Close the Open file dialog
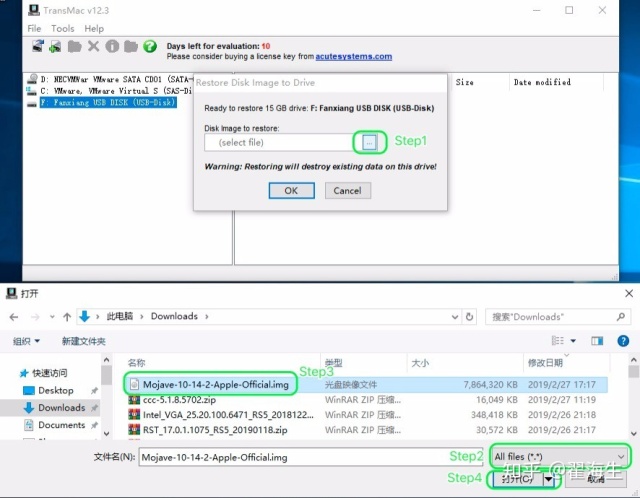 click(x=629, y=293)
